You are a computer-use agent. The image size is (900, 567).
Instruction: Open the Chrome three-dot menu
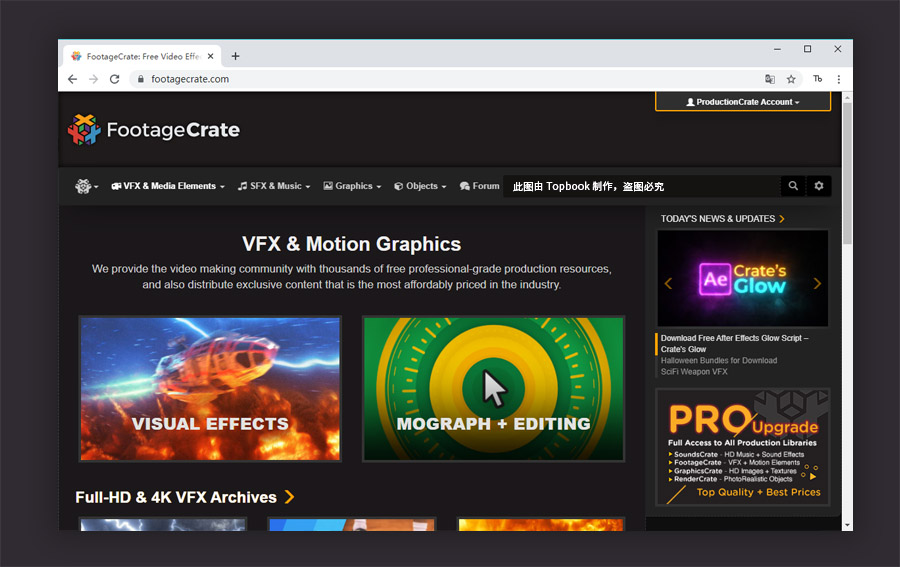(x=839, y=79)
